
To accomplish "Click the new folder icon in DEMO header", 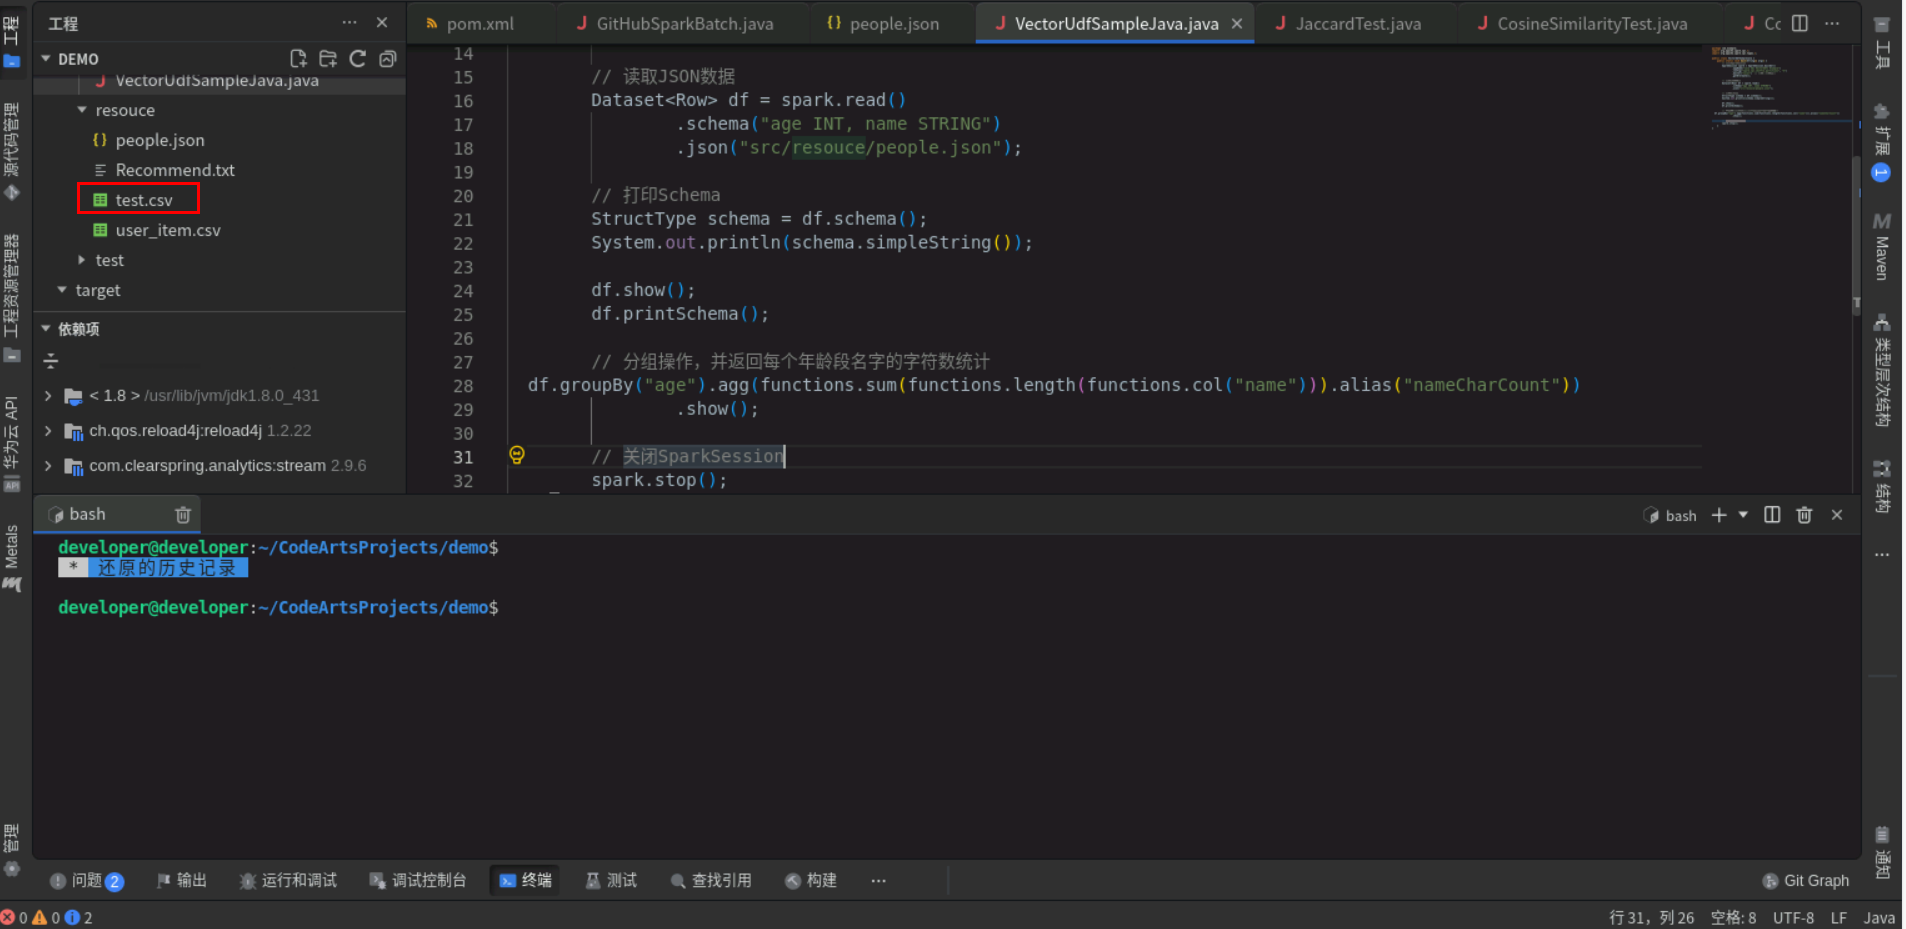I will pos(328,59).
